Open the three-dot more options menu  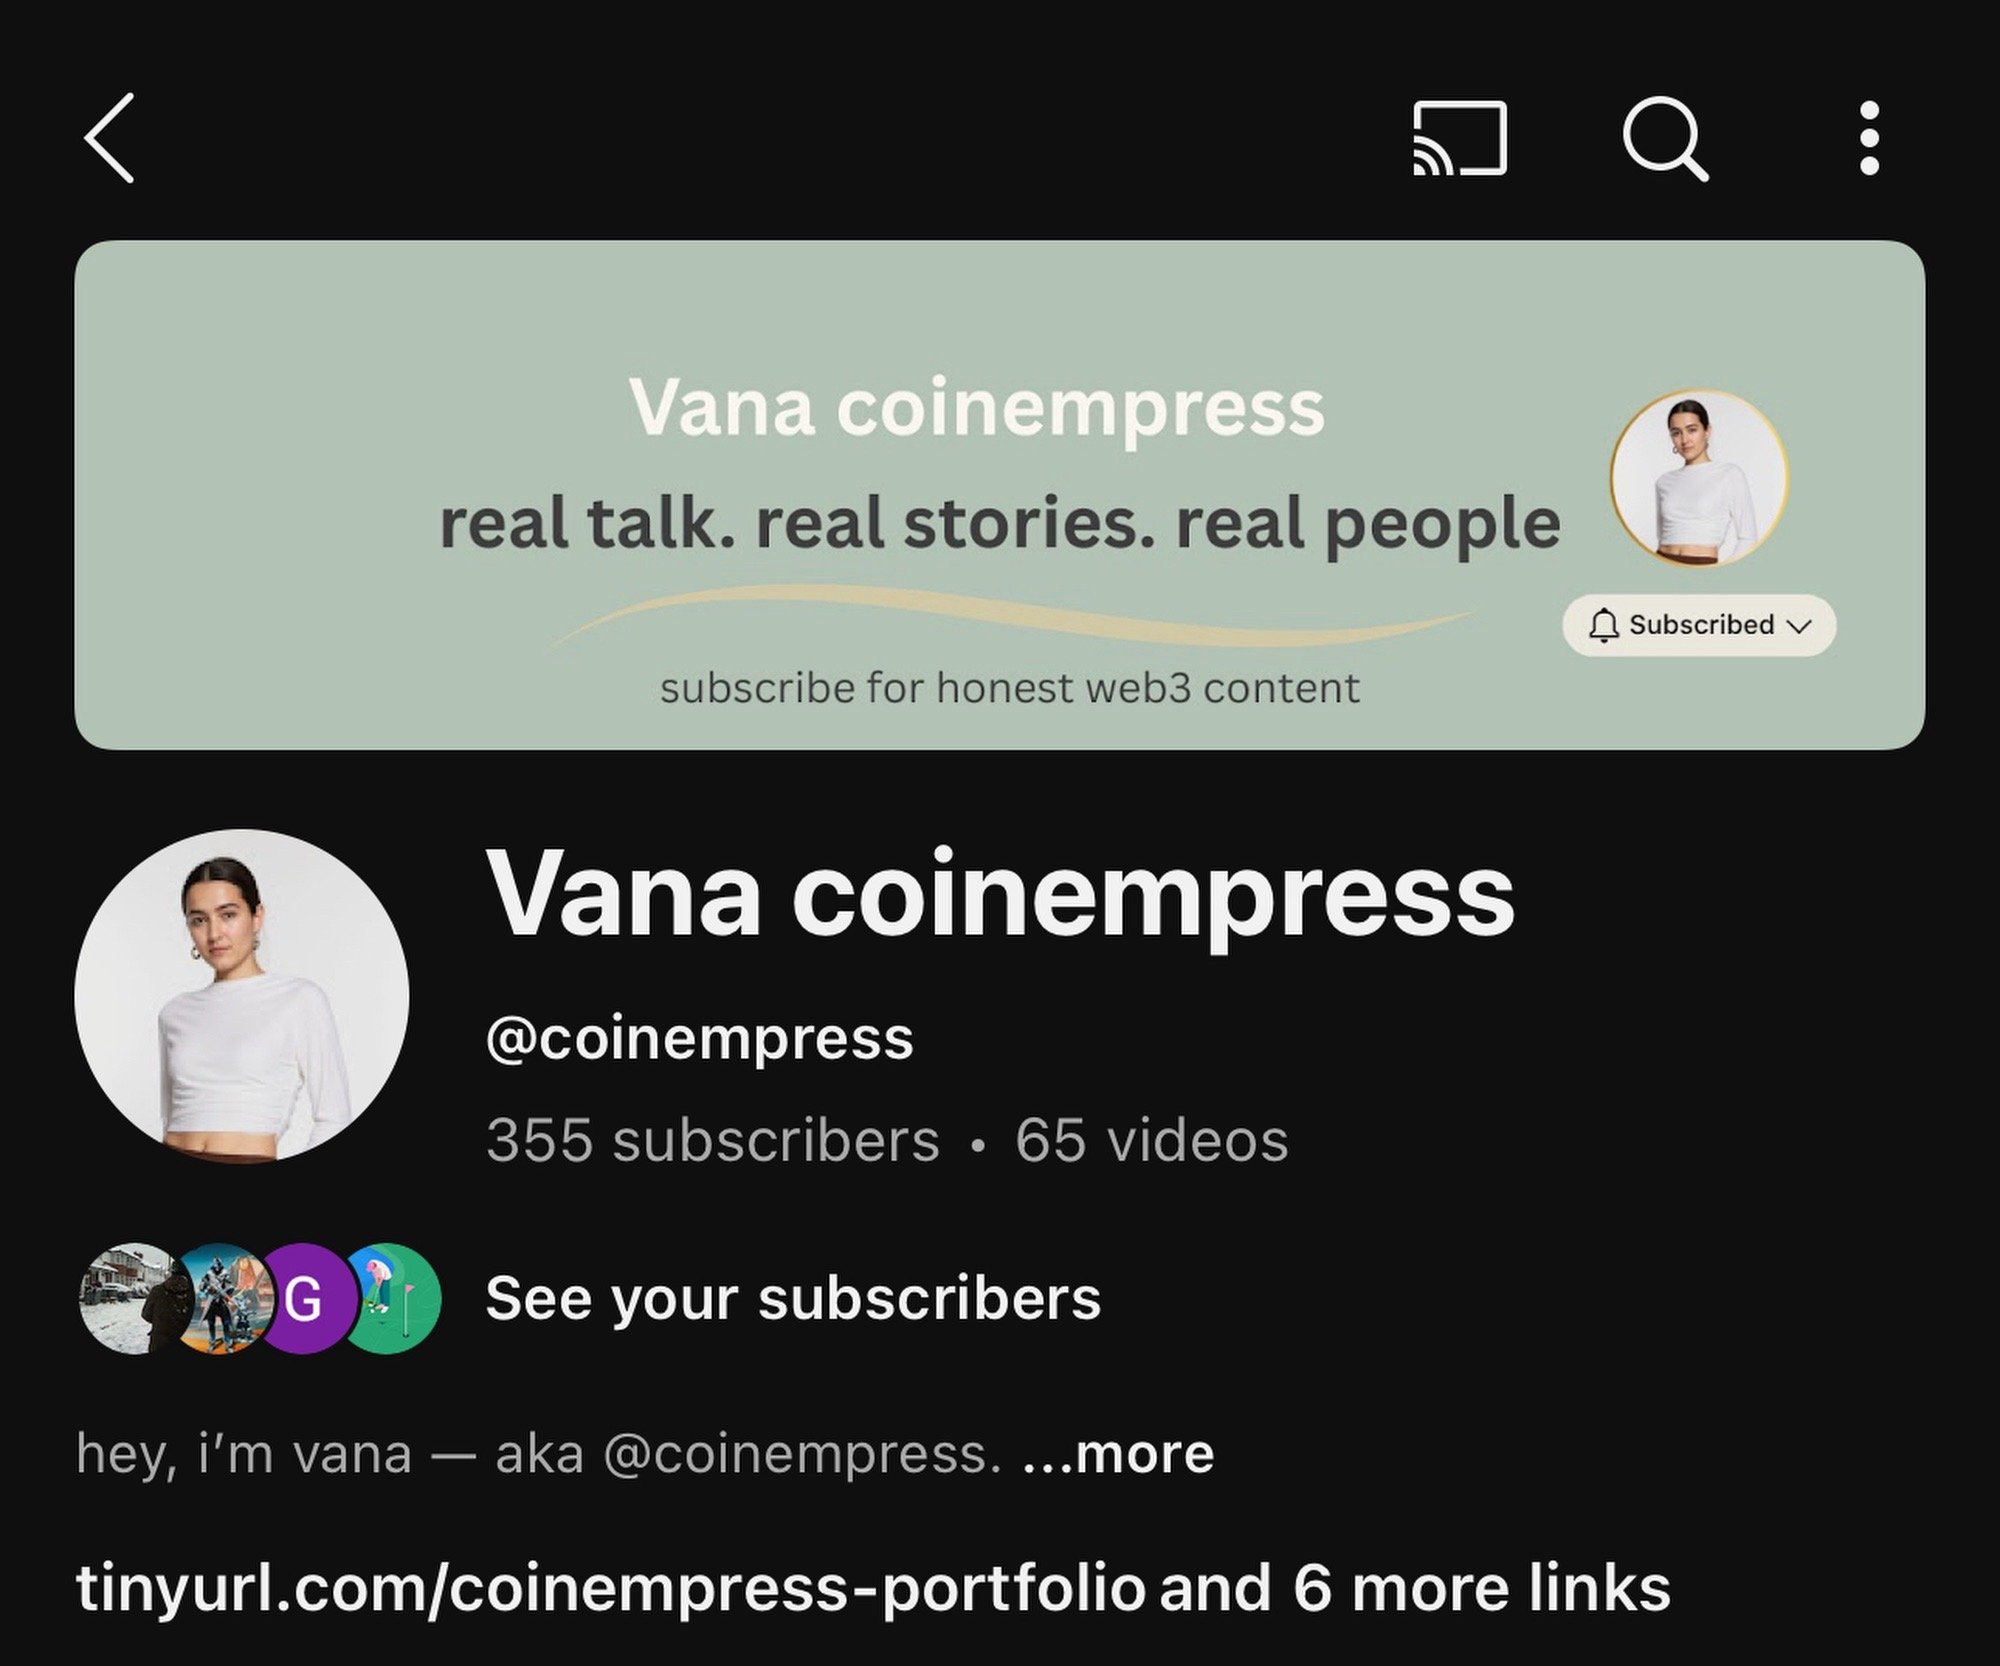[x=1868, y=138]
